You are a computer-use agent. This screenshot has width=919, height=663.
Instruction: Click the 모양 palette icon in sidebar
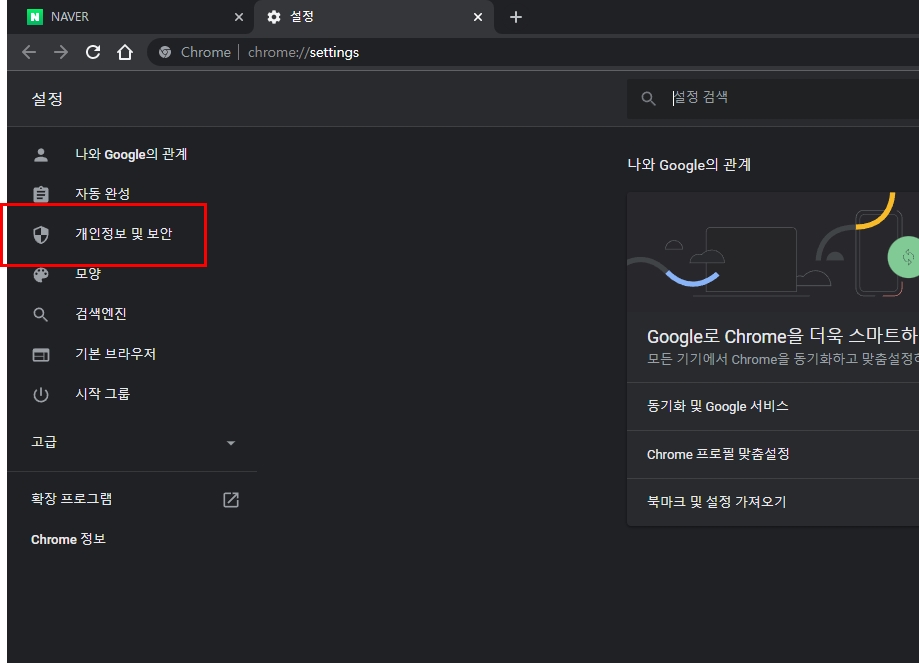pos(41,273)
